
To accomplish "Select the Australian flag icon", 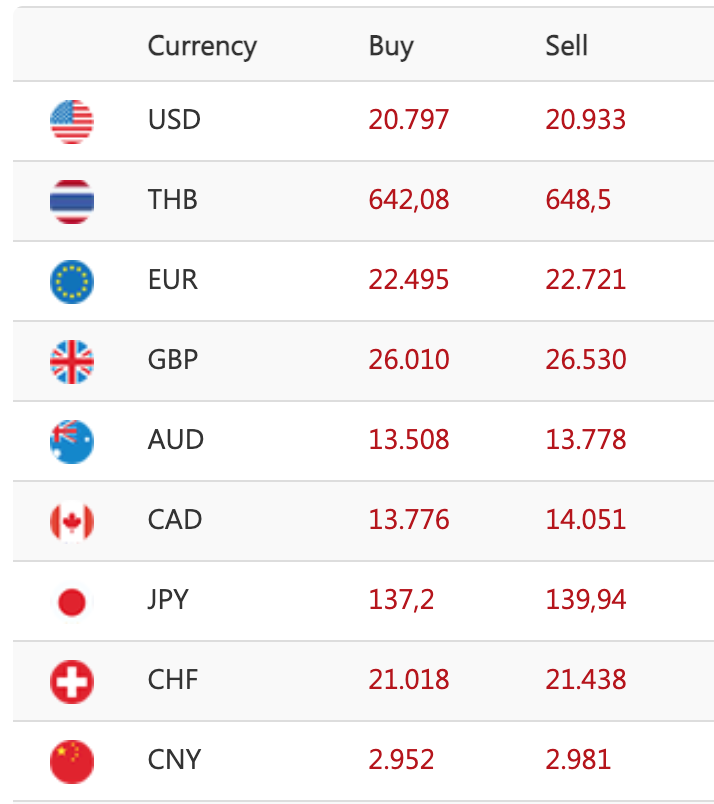I will [x=72, y=442].
